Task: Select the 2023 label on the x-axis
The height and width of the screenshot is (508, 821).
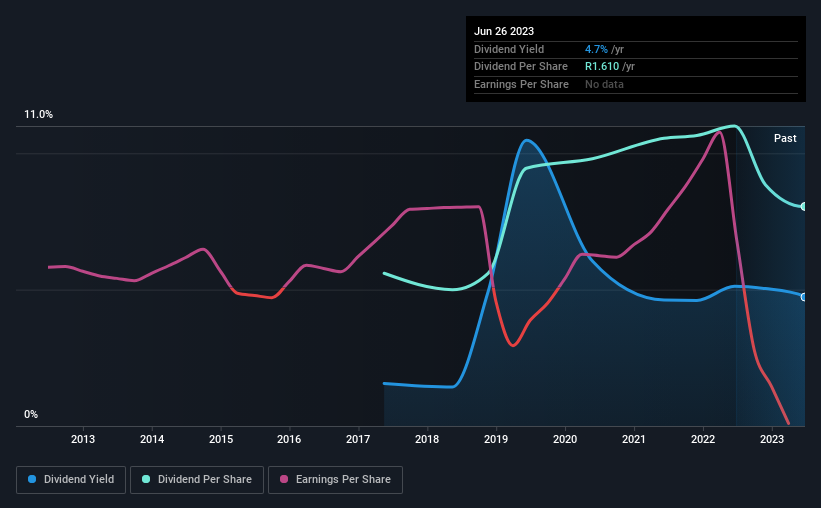Action: (x=772, y=439)
